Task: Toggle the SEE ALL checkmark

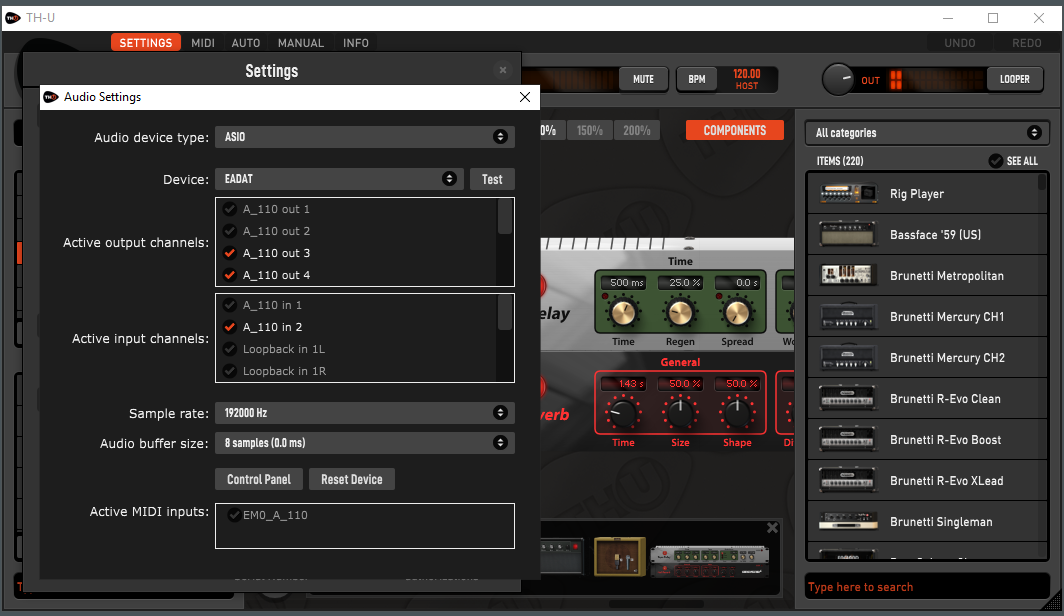Action: (x=995, y=161)
